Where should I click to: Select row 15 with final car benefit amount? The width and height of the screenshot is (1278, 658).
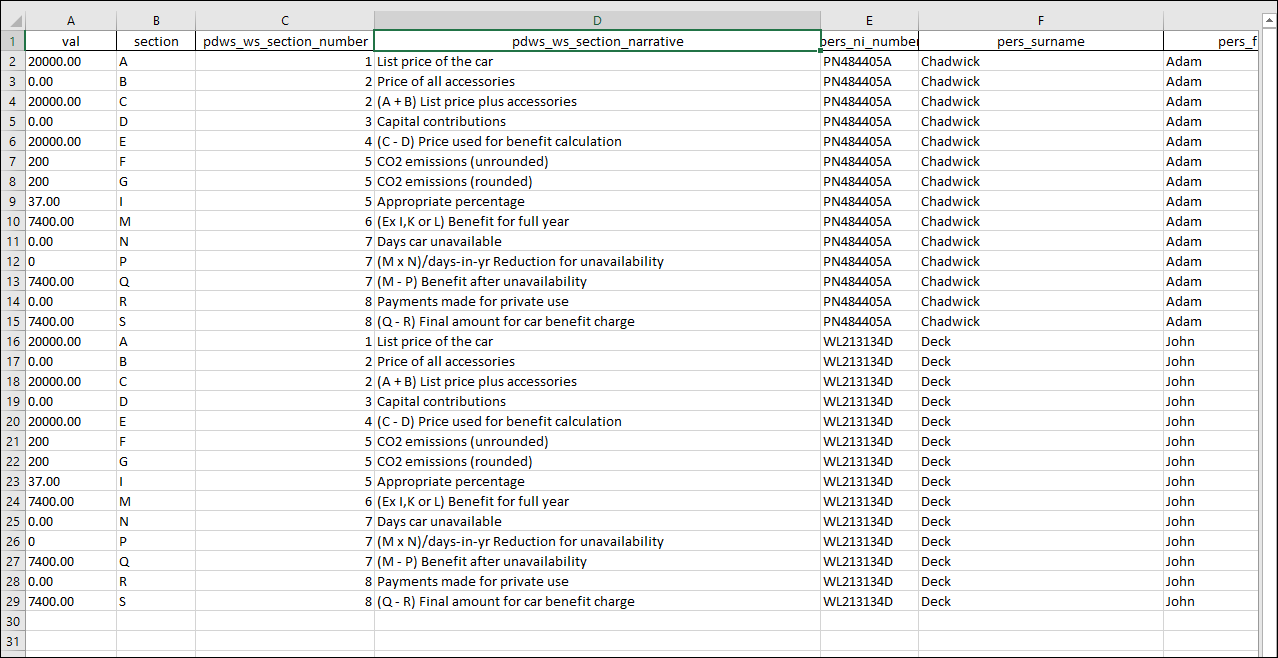tap(12, 321)
